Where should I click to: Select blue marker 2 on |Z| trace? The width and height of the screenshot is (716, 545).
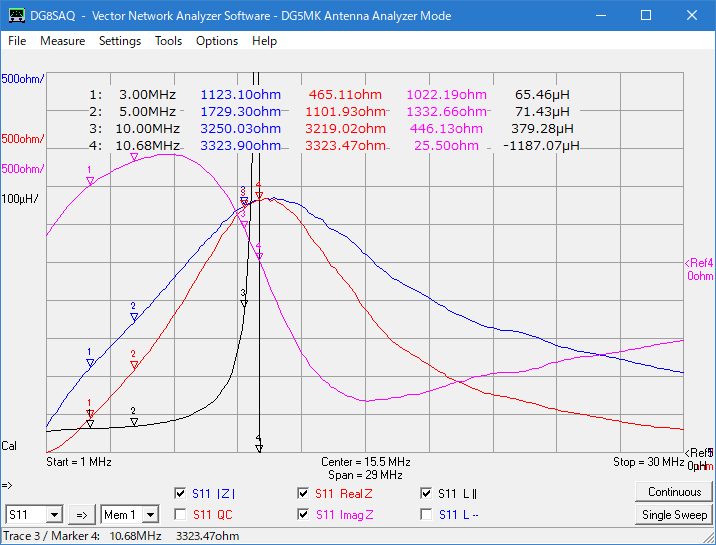click(134, 317)
